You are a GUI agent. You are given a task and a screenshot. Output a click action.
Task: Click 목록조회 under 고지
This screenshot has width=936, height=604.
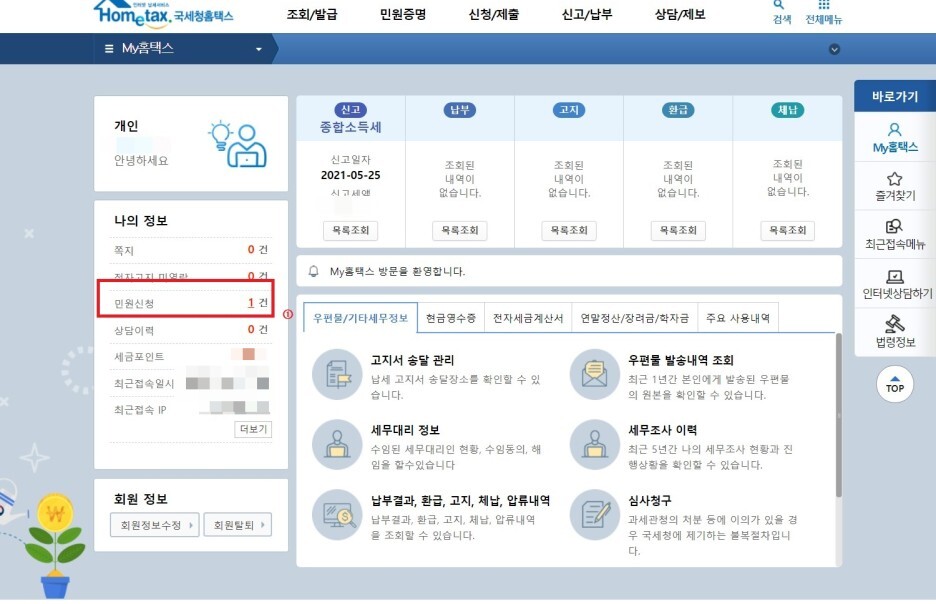click(569, 230)
